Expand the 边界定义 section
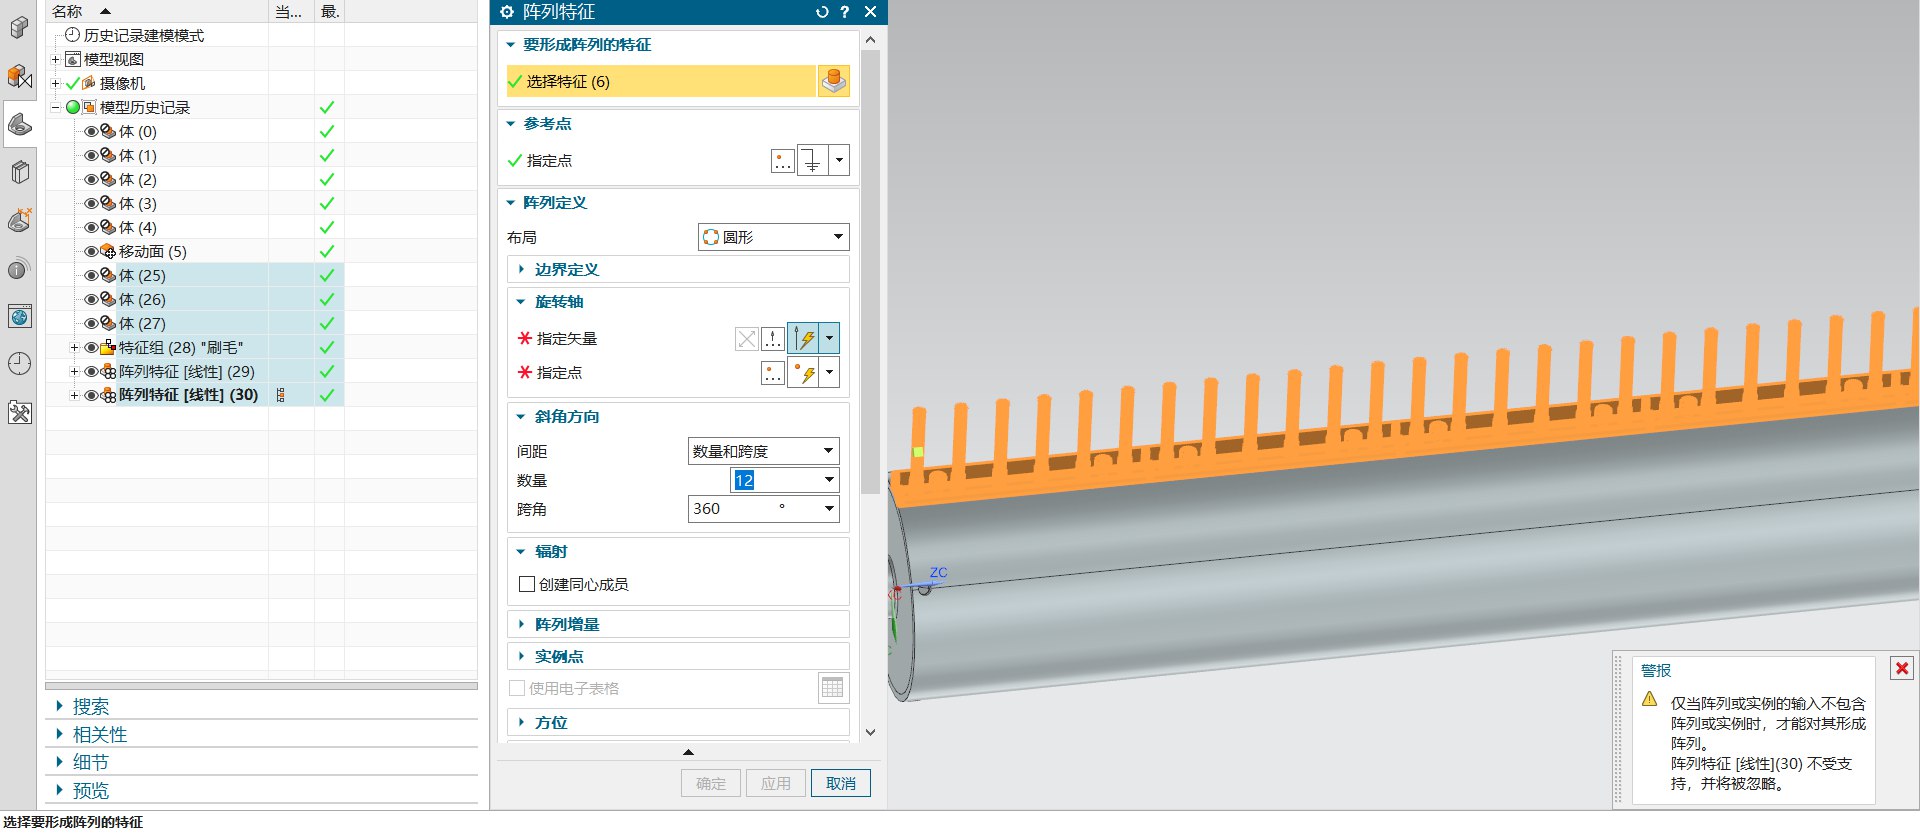This screenshot has height=833, width=1920. (566, 269)
